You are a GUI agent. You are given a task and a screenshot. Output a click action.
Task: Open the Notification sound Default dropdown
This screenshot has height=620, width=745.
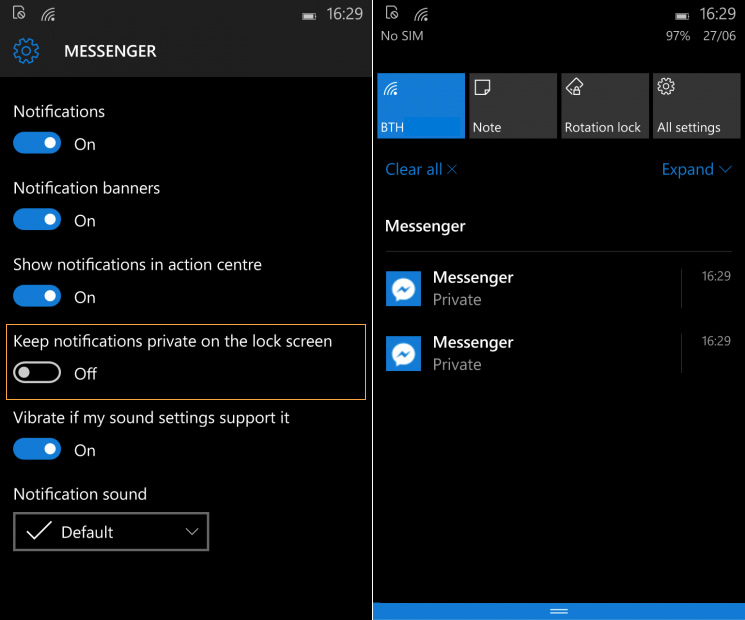point(111,532)
